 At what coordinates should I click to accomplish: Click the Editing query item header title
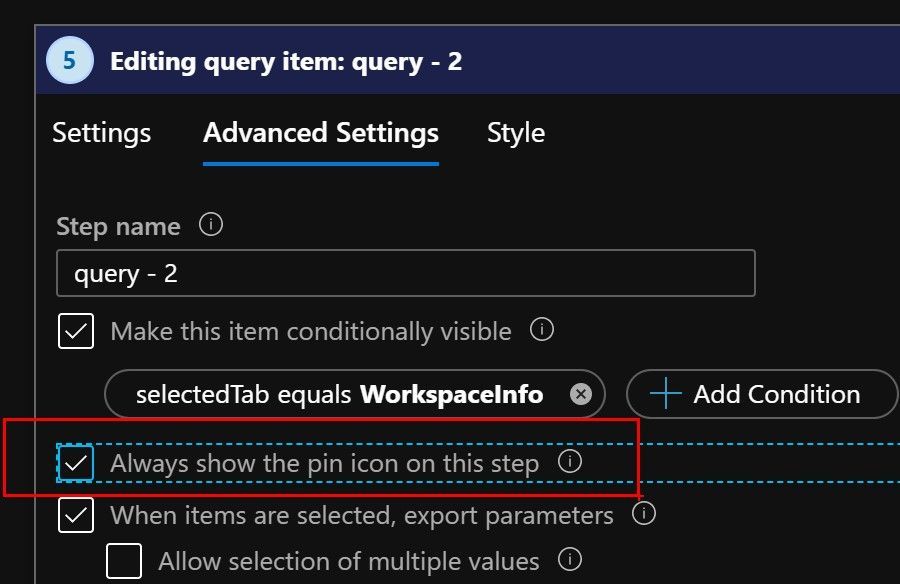tap(286, 61)
